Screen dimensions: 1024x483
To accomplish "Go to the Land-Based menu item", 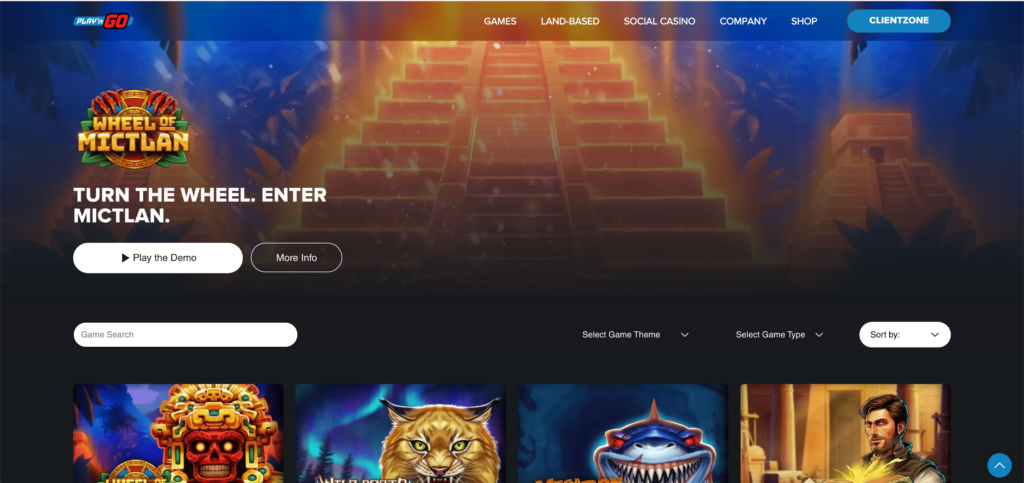I will (x=570, y=21).
